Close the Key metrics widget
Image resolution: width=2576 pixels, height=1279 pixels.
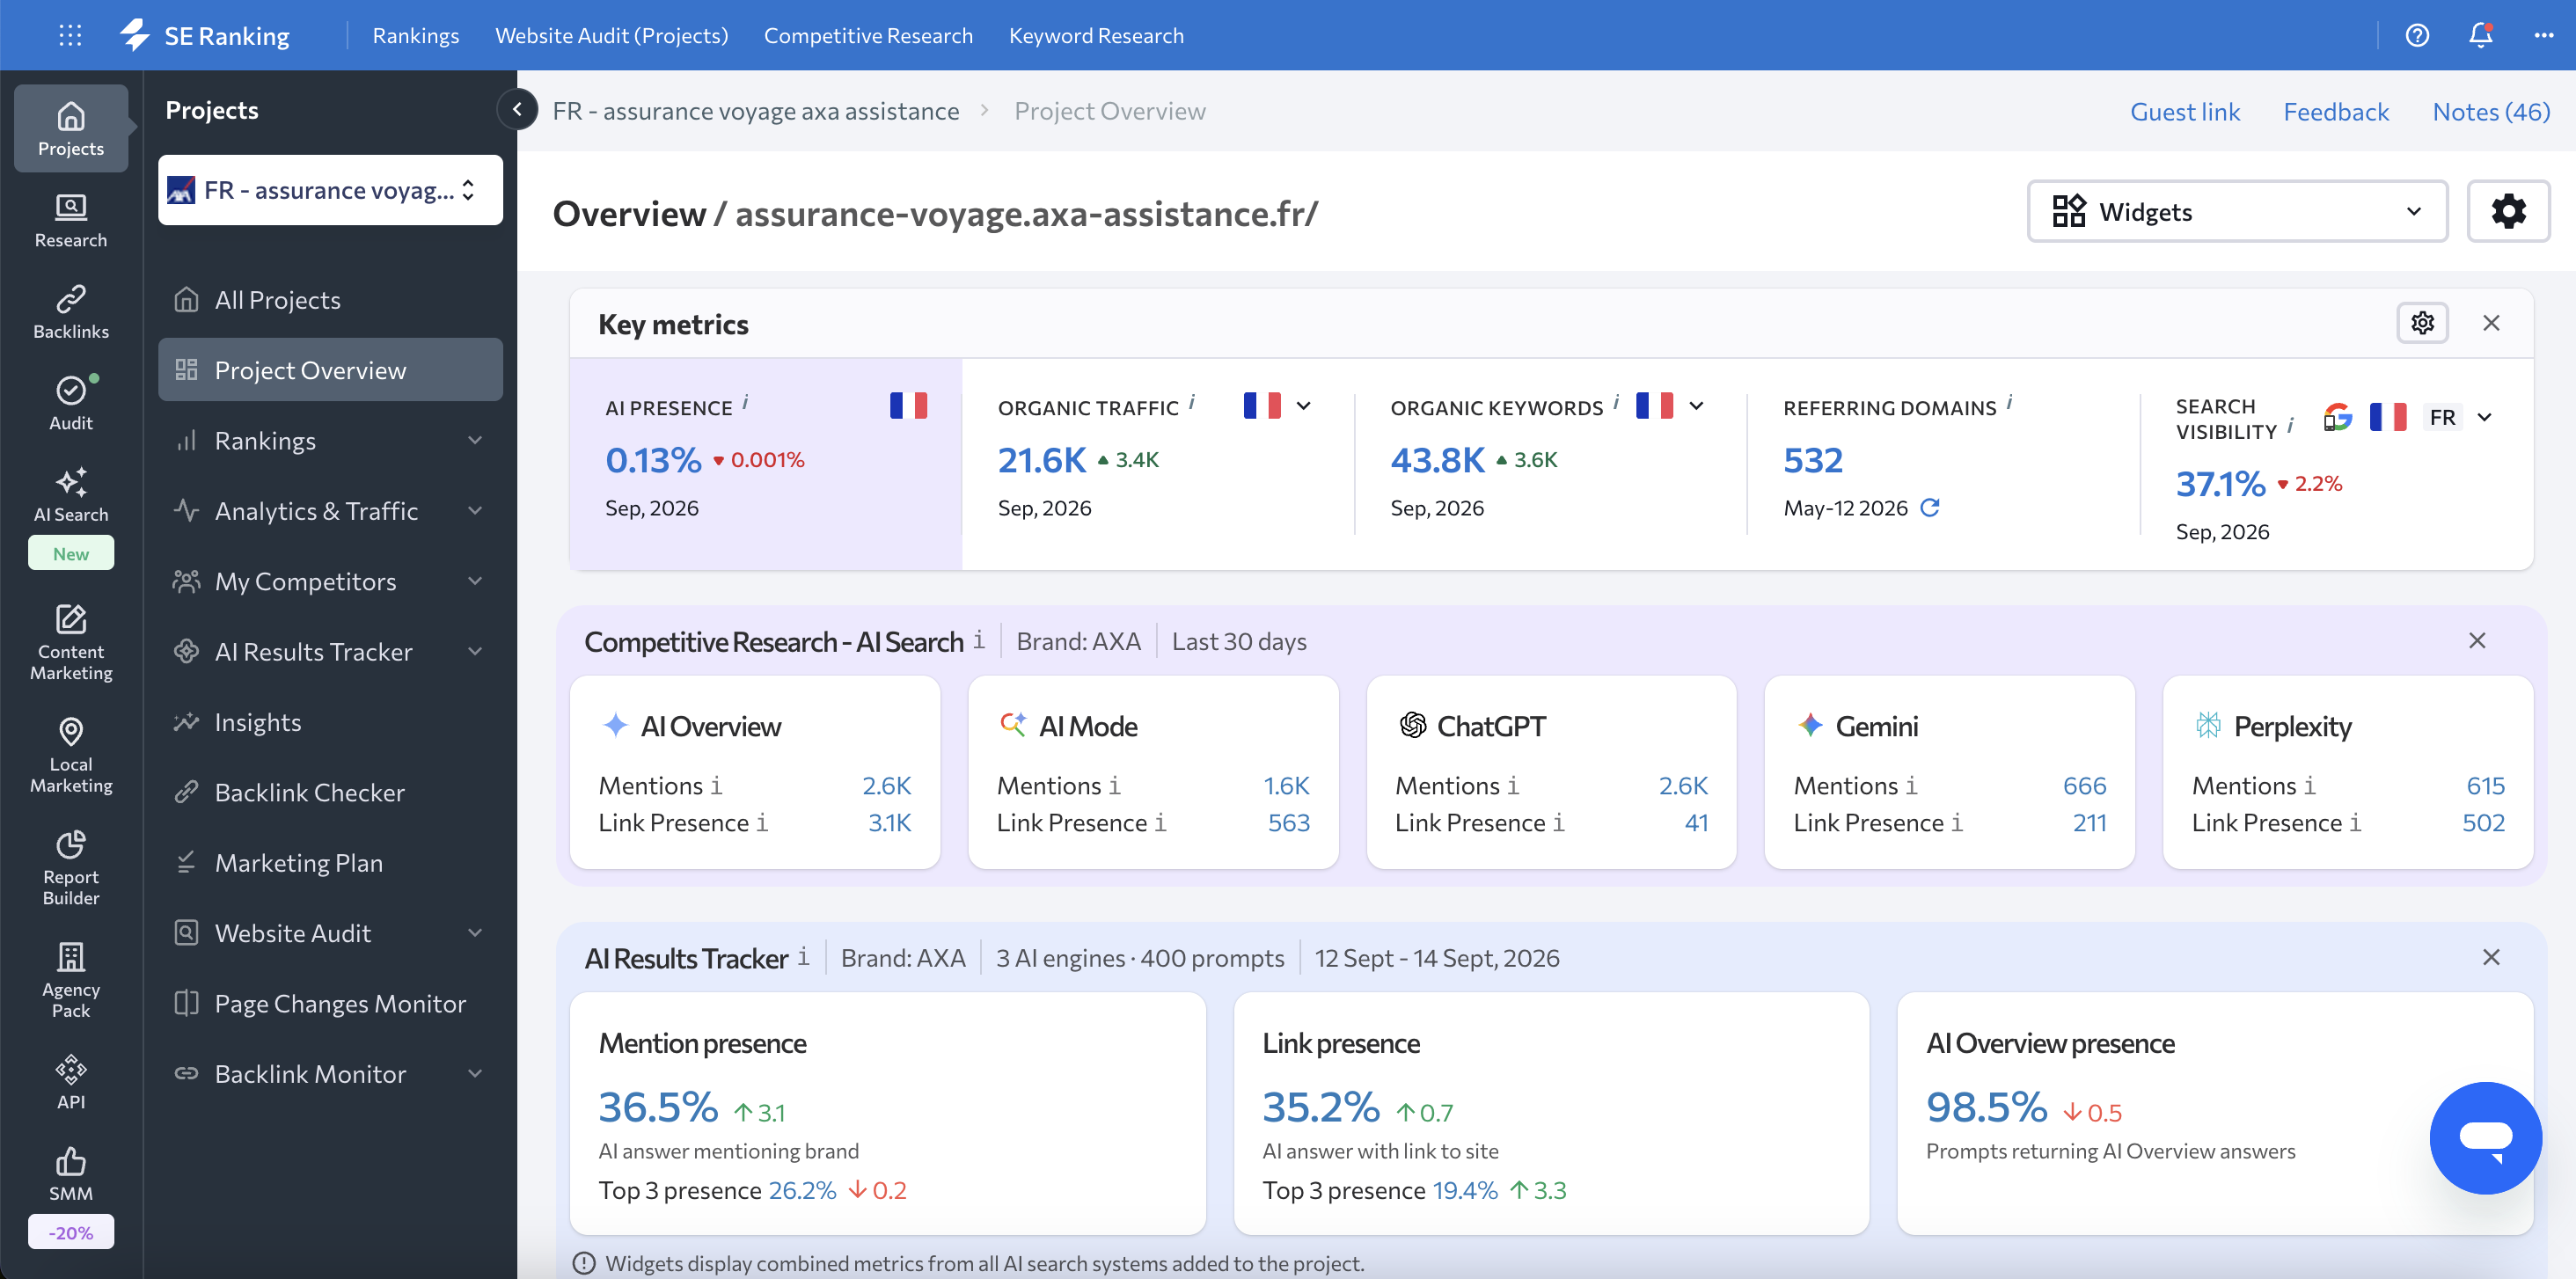(2491, 323)
